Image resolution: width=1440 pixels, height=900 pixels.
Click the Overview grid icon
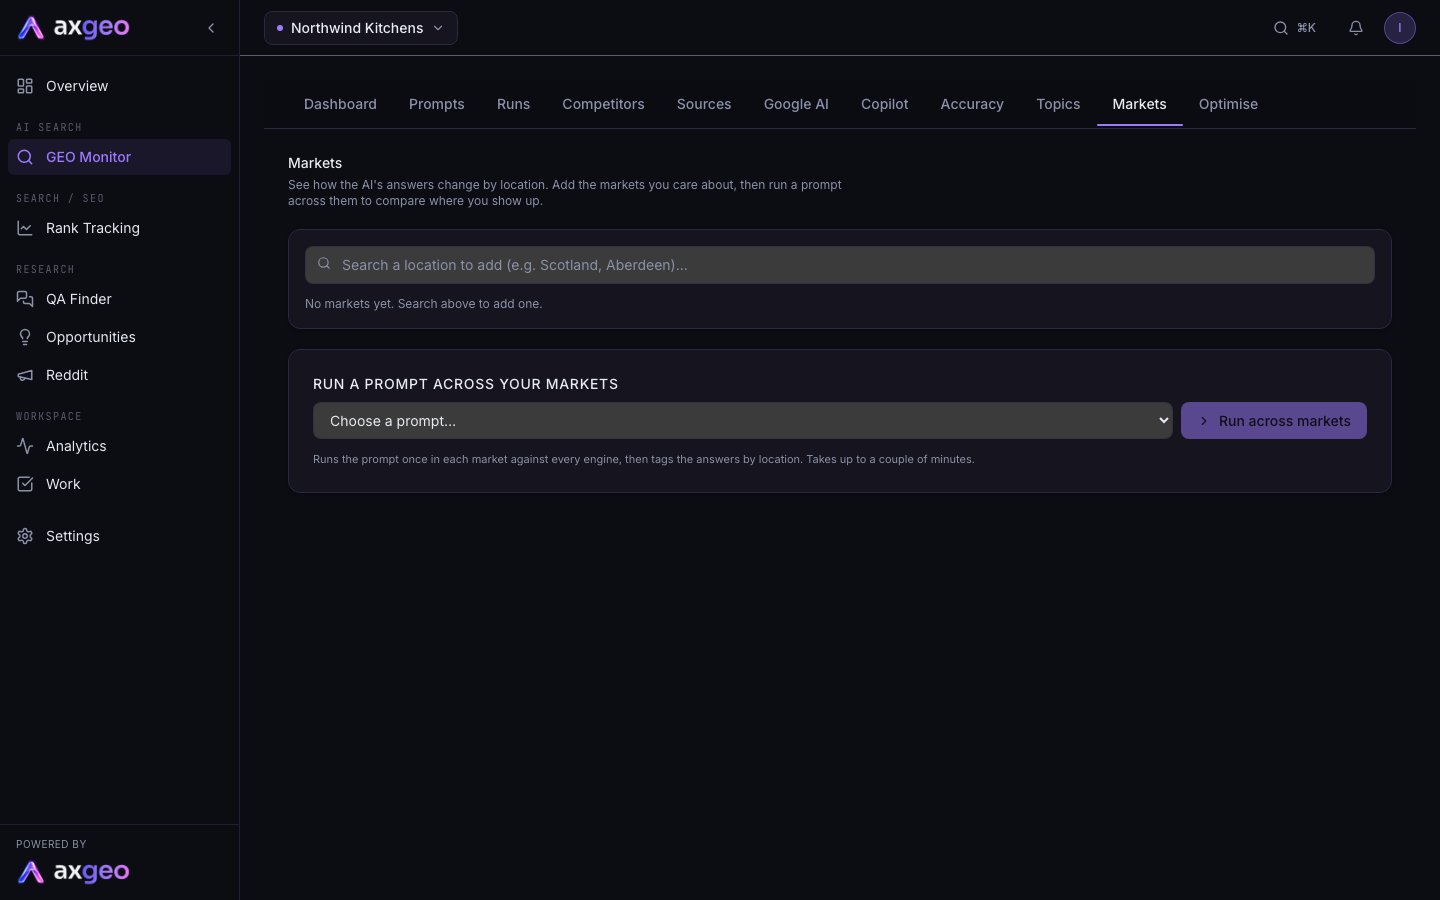(25, 86)
